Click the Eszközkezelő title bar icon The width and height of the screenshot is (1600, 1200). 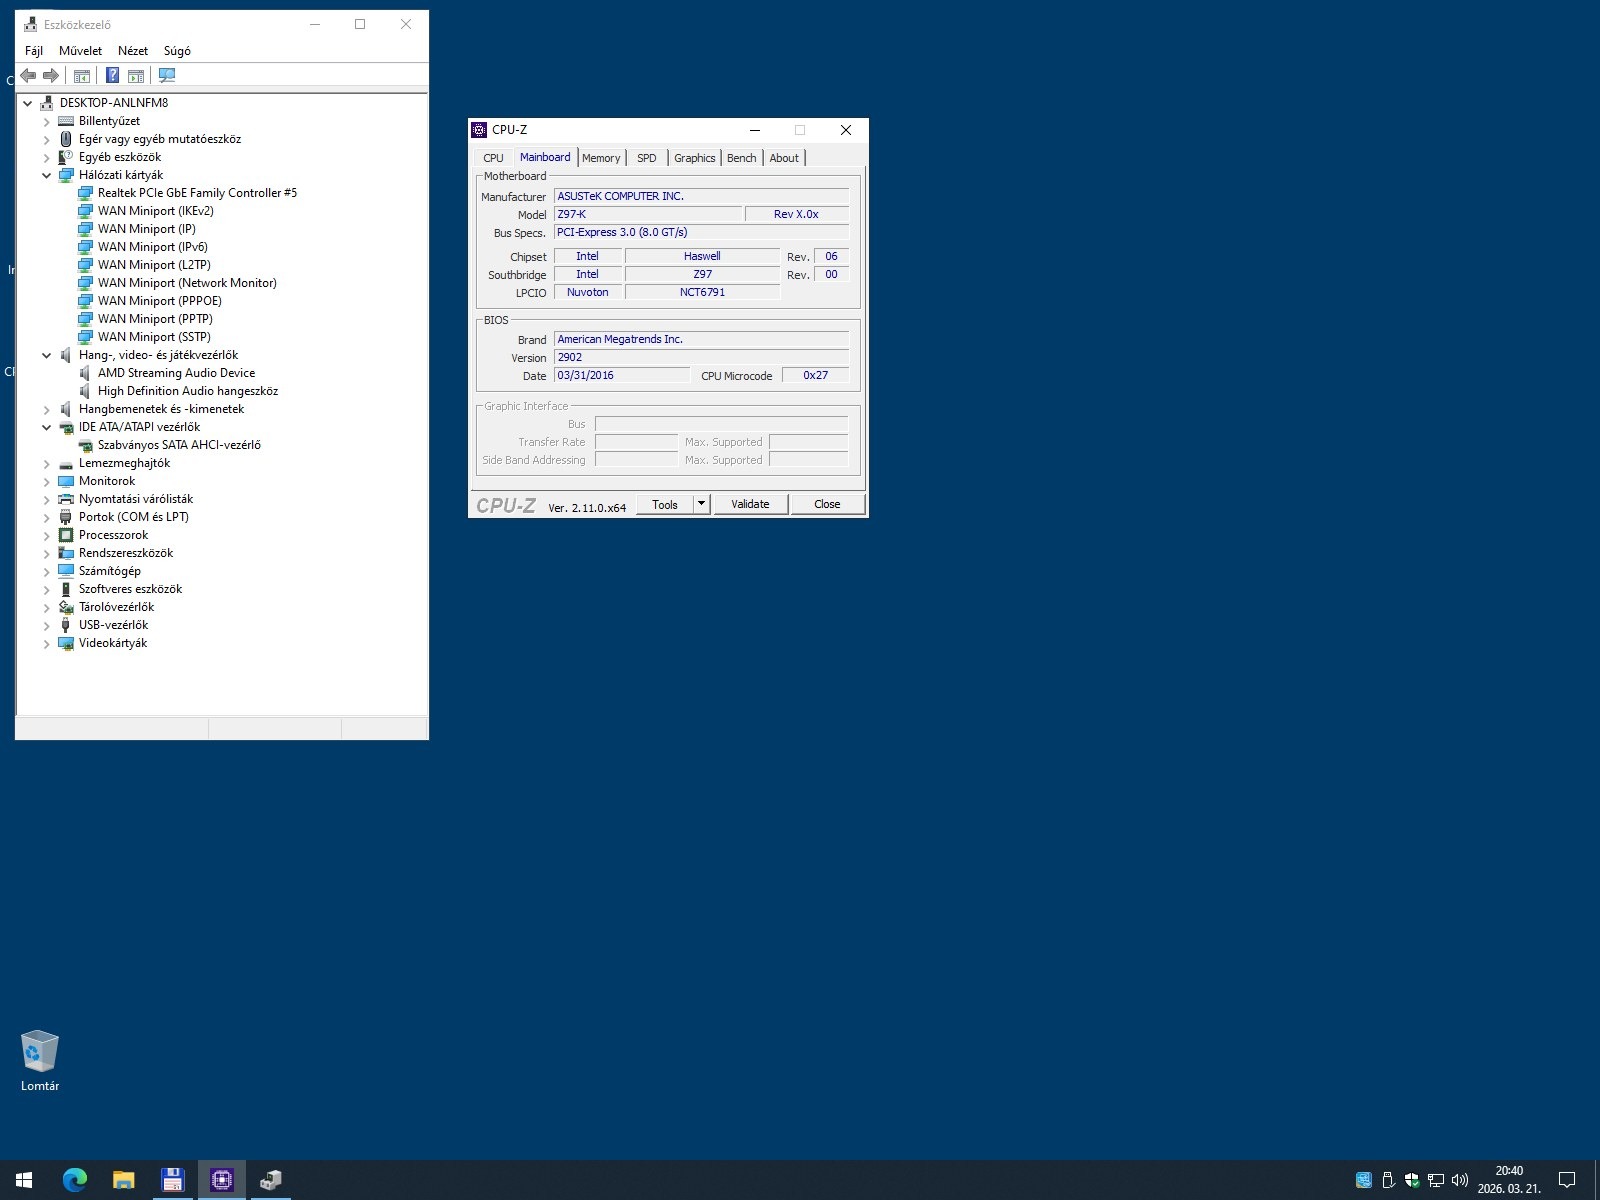coord(30,24)
